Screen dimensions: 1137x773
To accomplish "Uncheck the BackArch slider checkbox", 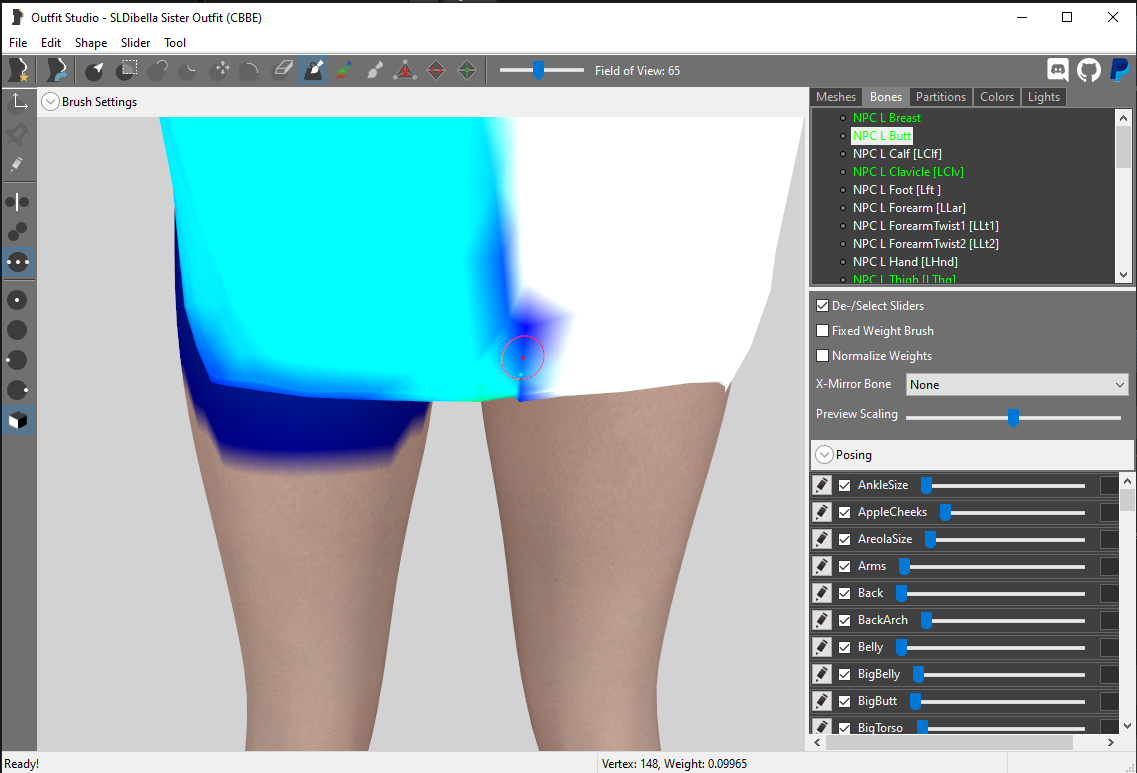I will (845, 621).
